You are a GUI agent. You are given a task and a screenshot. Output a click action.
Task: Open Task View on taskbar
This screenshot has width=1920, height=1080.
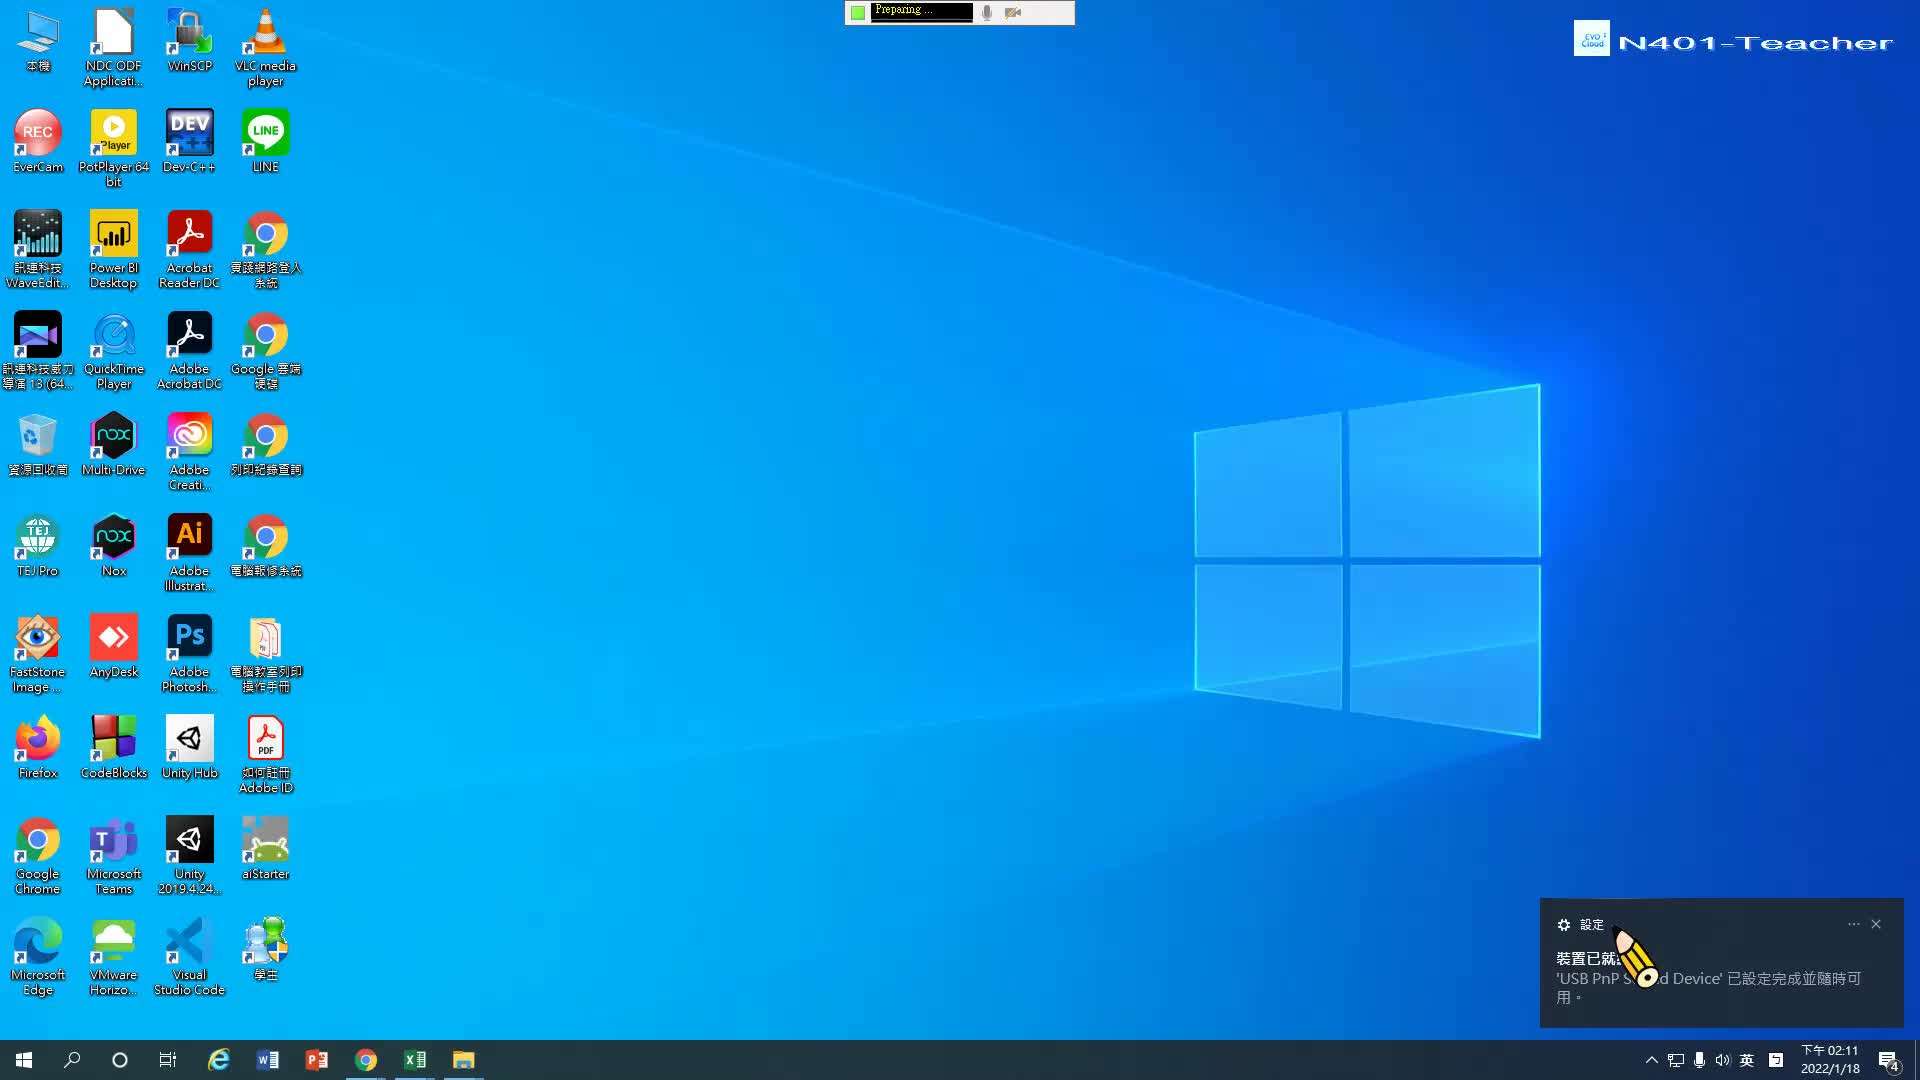[168, 1060]
